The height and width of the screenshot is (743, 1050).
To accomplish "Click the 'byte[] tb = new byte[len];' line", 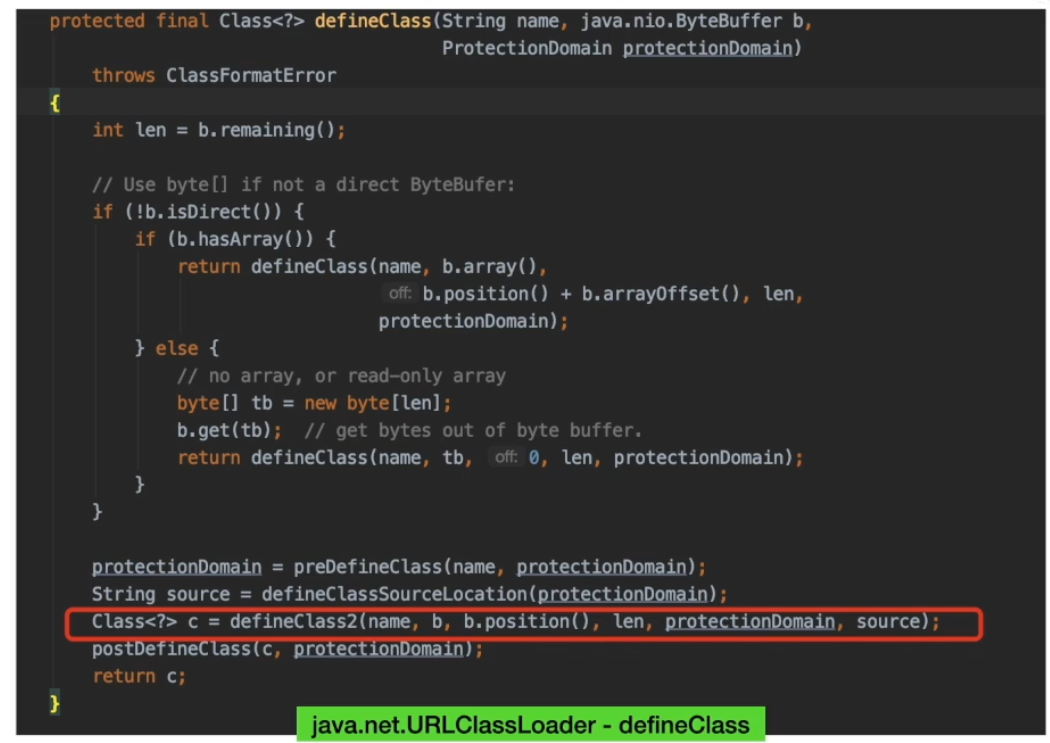I will point(314,403).
